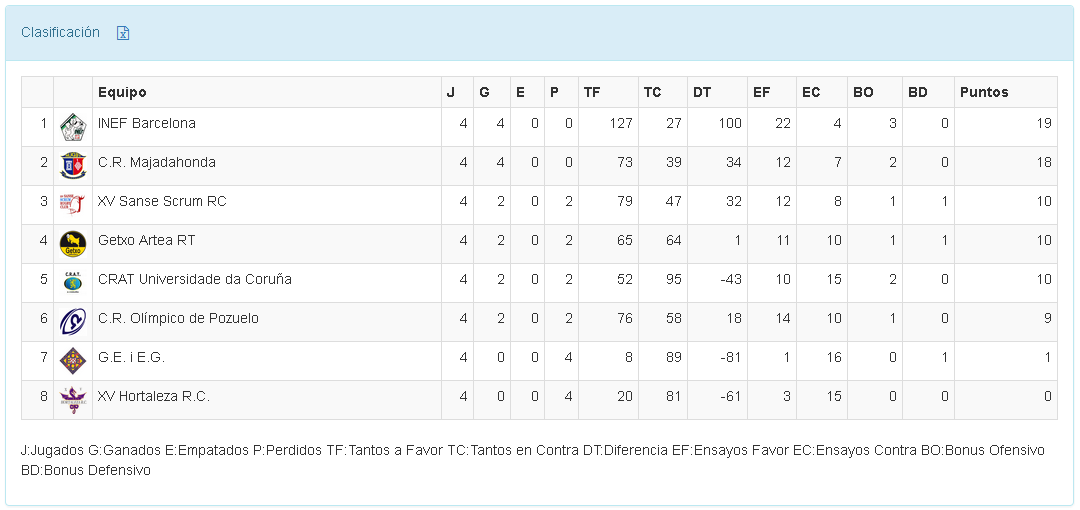This screenshot has height=510, width=1080.
Task: Click the XV Hortaleza R.C. logo
Action: point(73,400)
